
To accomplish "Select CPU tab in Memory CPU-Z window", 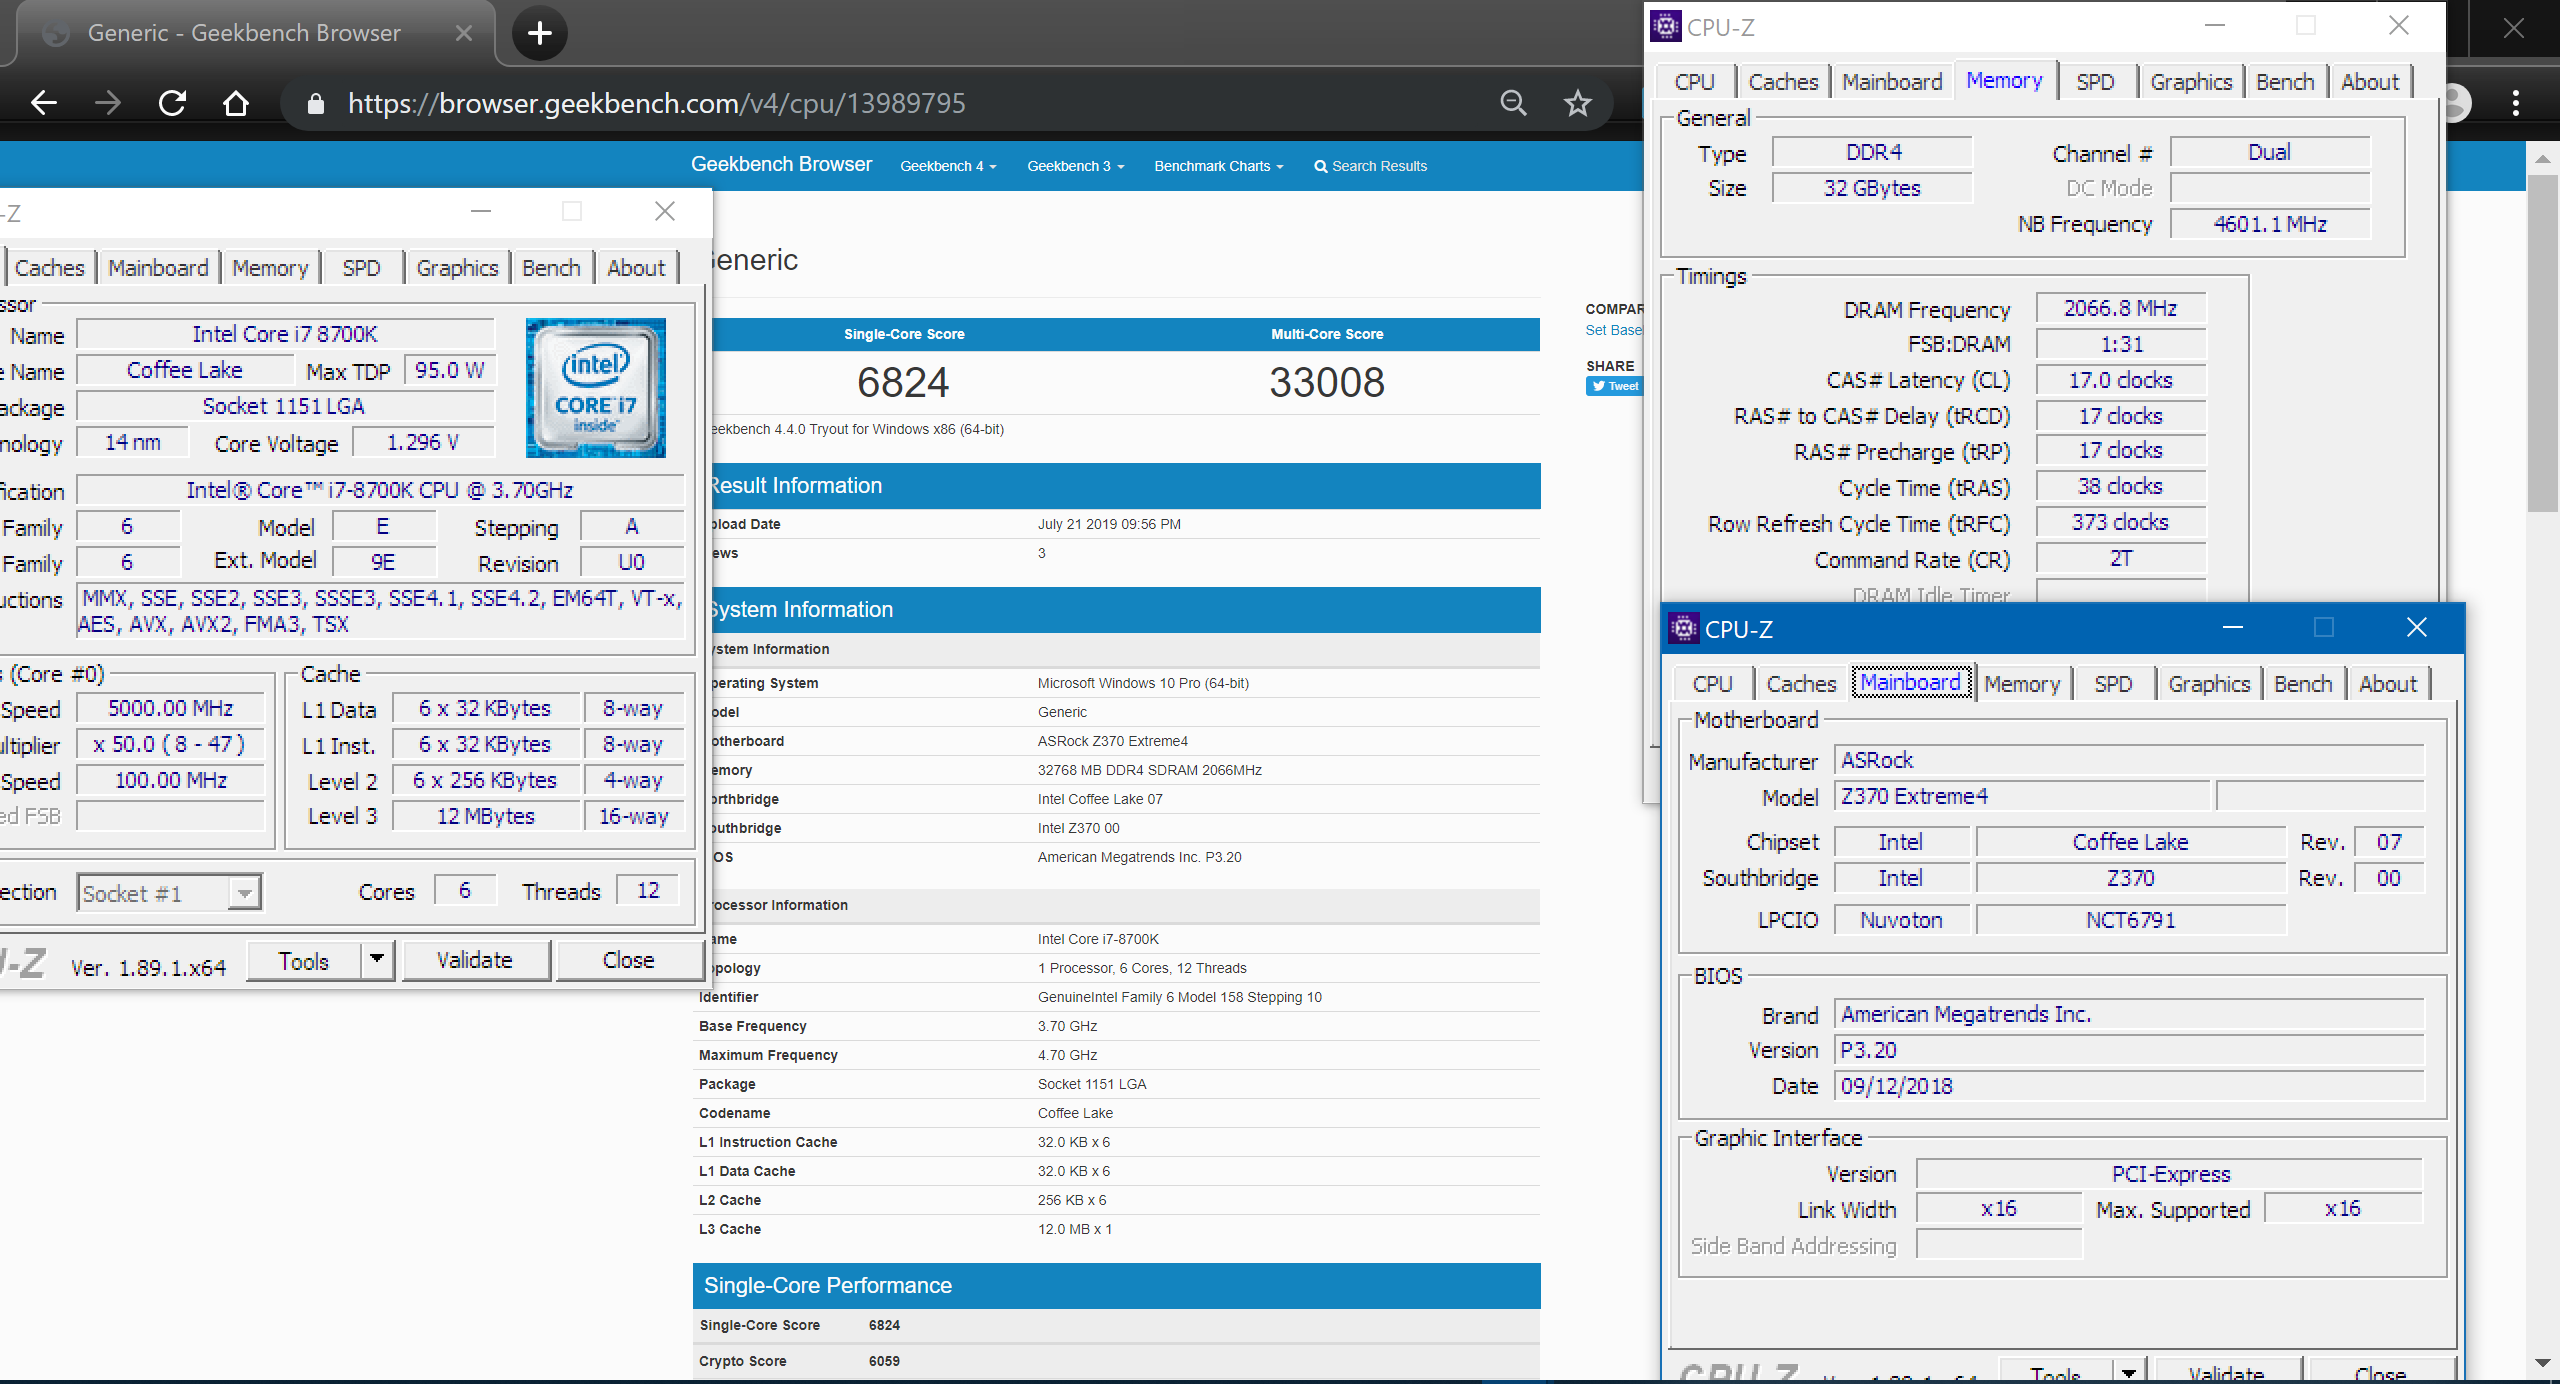I will click(x=1694, y=82).
